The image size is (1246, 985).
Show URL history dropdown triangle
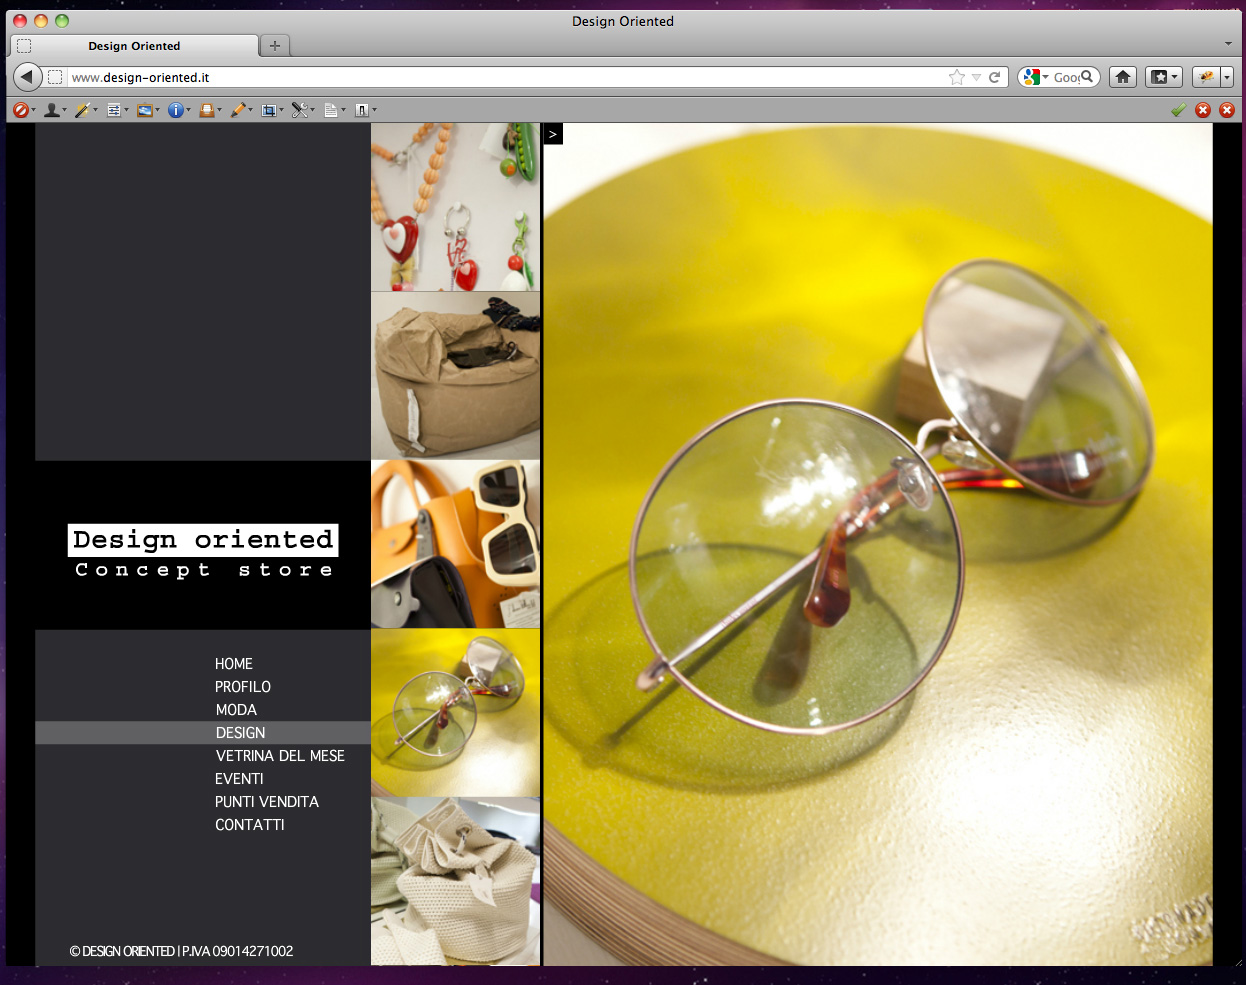click(976, 77)
